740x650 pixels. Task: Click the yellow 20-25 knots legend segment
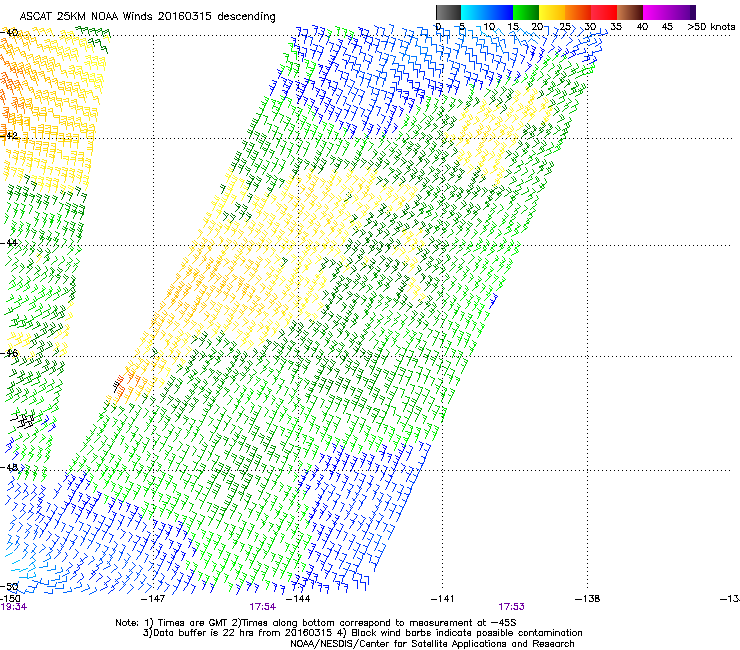(552, 12)
